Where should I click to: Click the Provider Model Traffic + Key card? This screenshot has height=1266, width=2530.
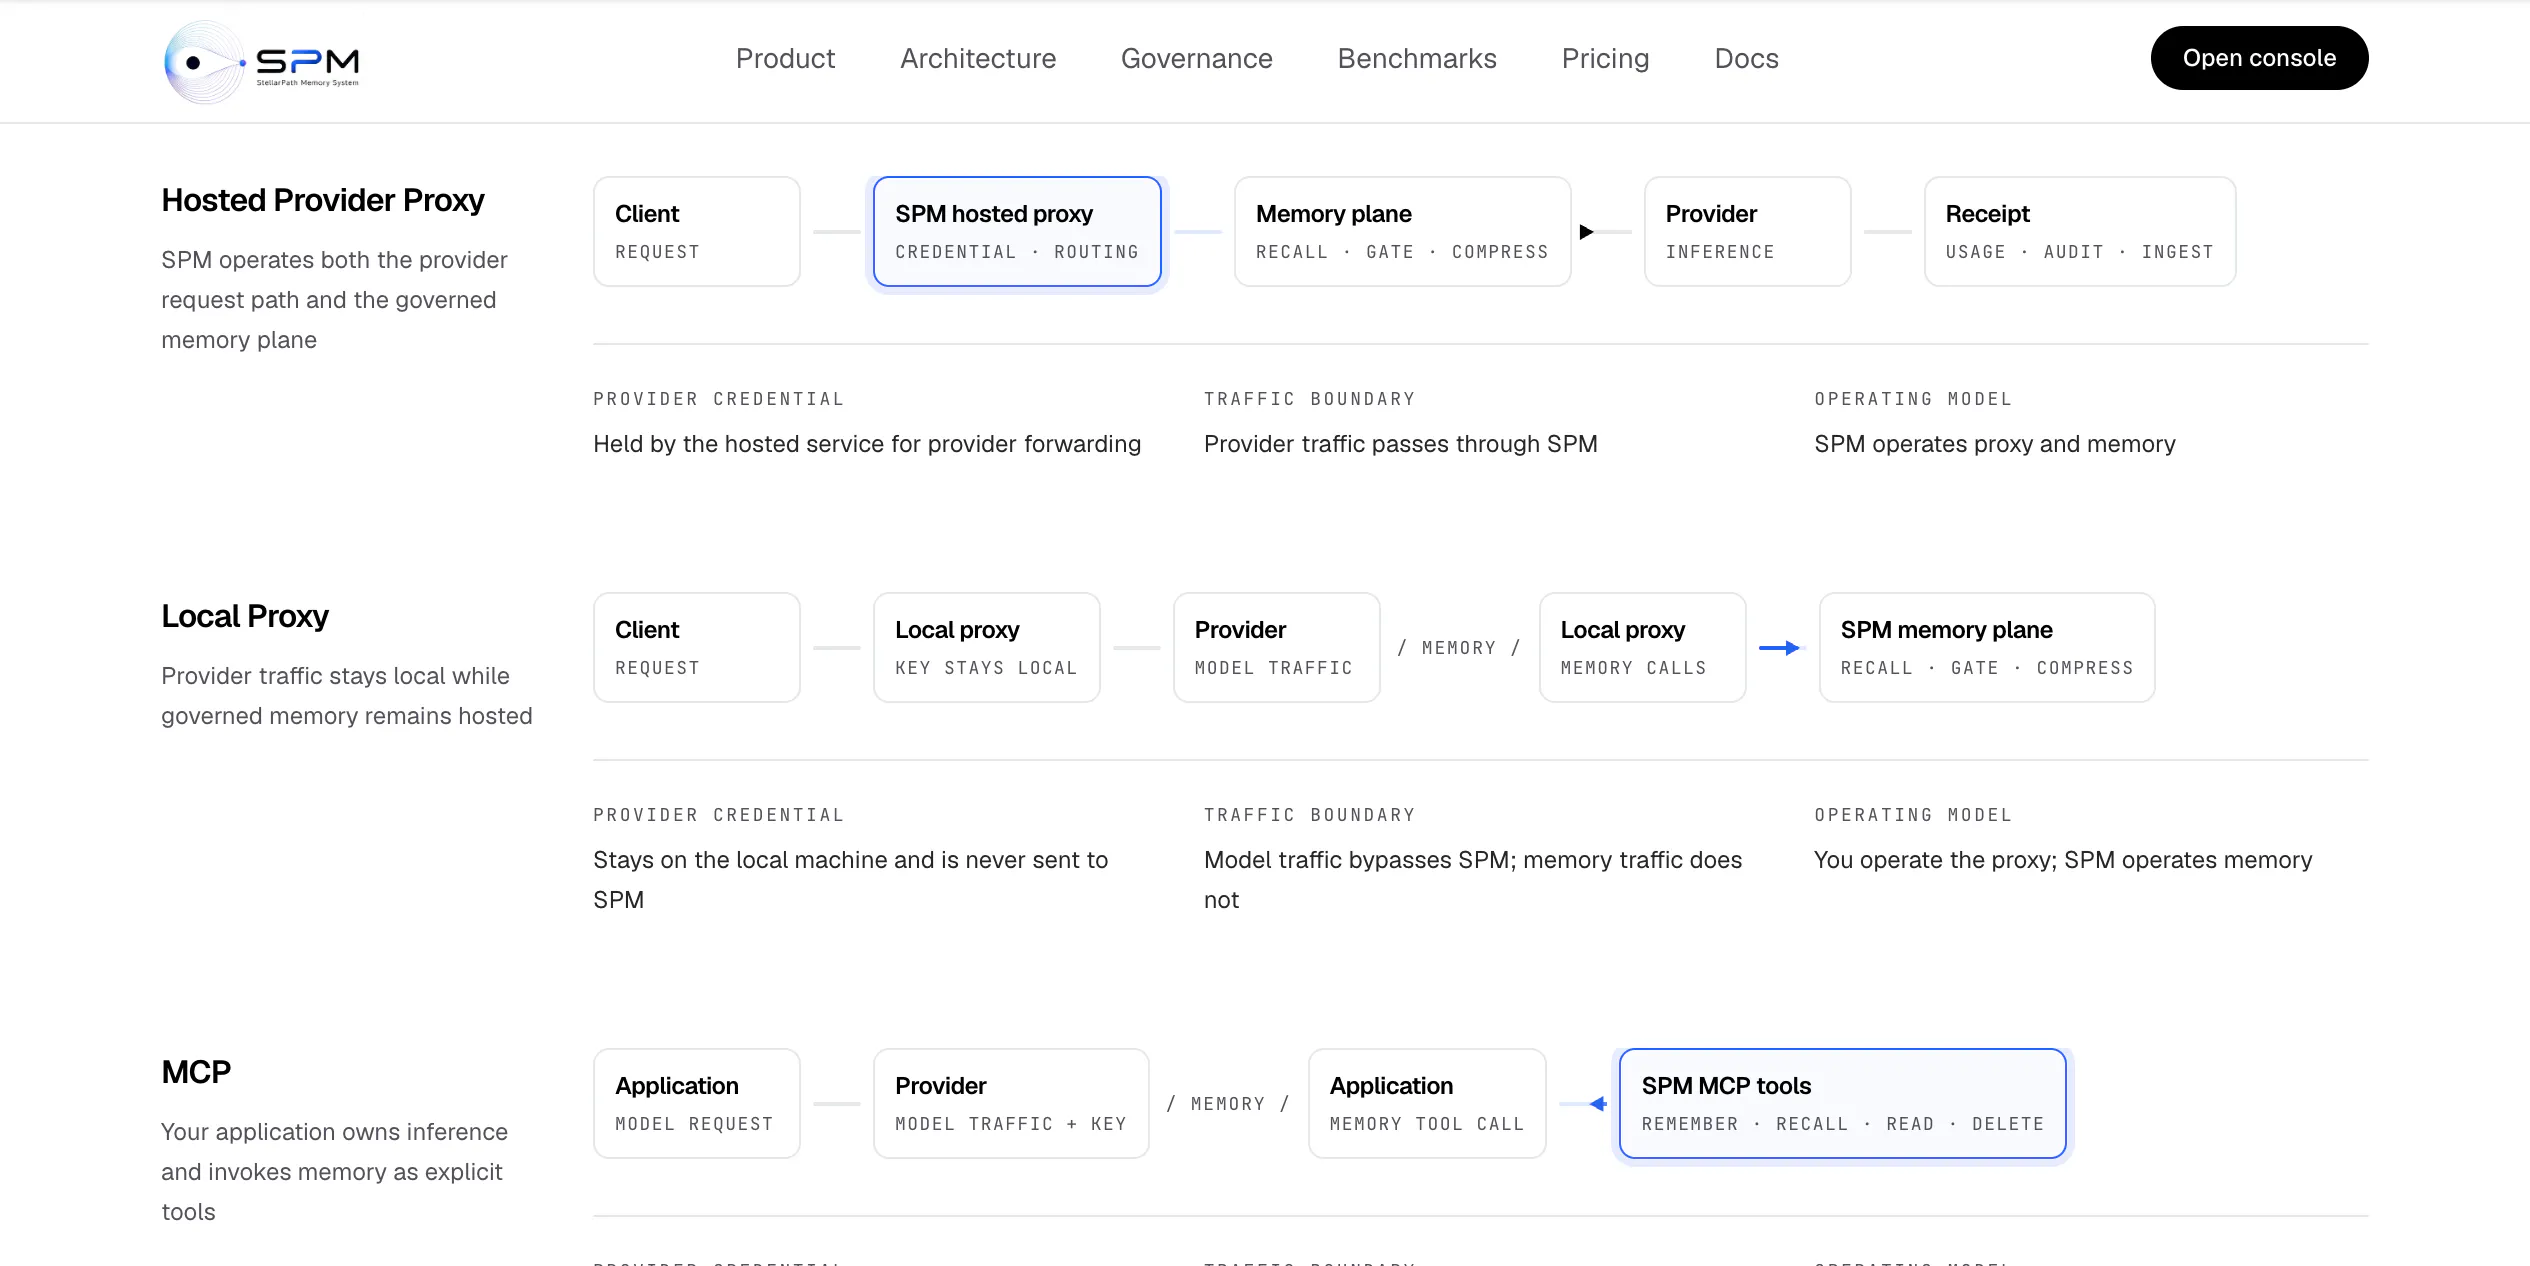pyautogui.click(x=1011, y=1104)
